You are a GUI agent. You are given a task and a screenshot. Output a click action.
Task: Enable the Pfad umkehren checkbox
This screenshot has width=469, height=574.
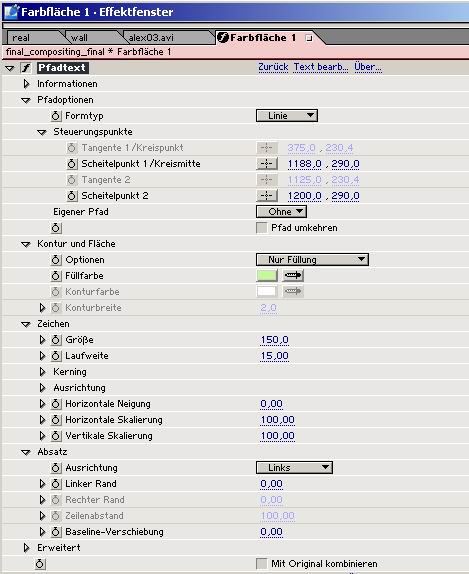click(x=261, y=228)
